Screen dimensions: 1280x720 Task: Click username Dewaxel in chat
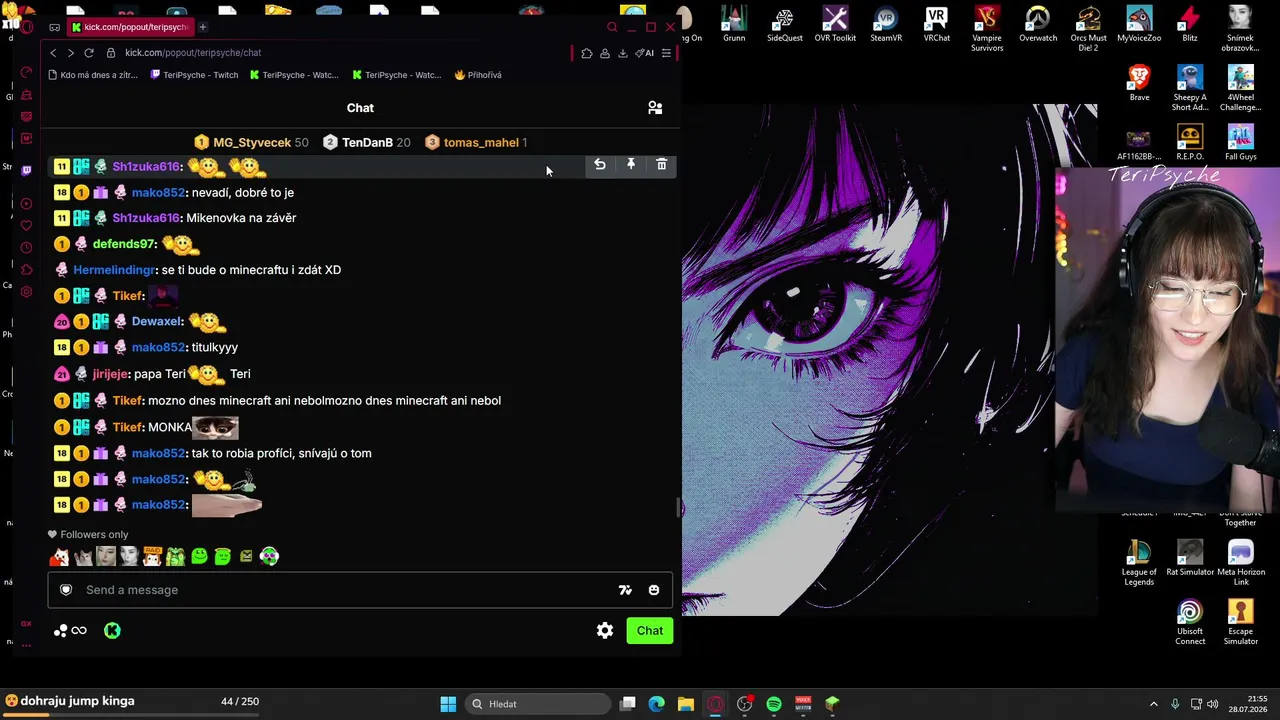click(x=157, y=322)
